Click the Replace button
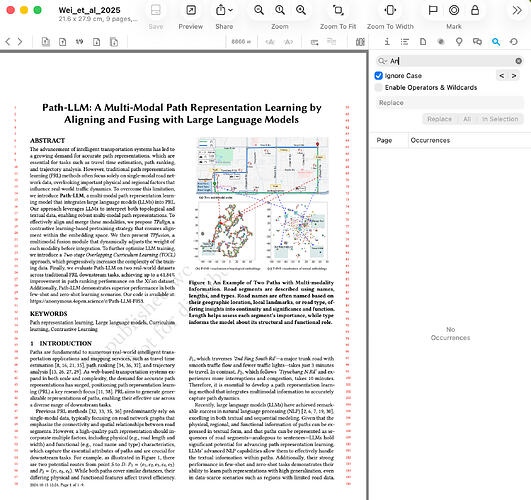 coord(439,119)
